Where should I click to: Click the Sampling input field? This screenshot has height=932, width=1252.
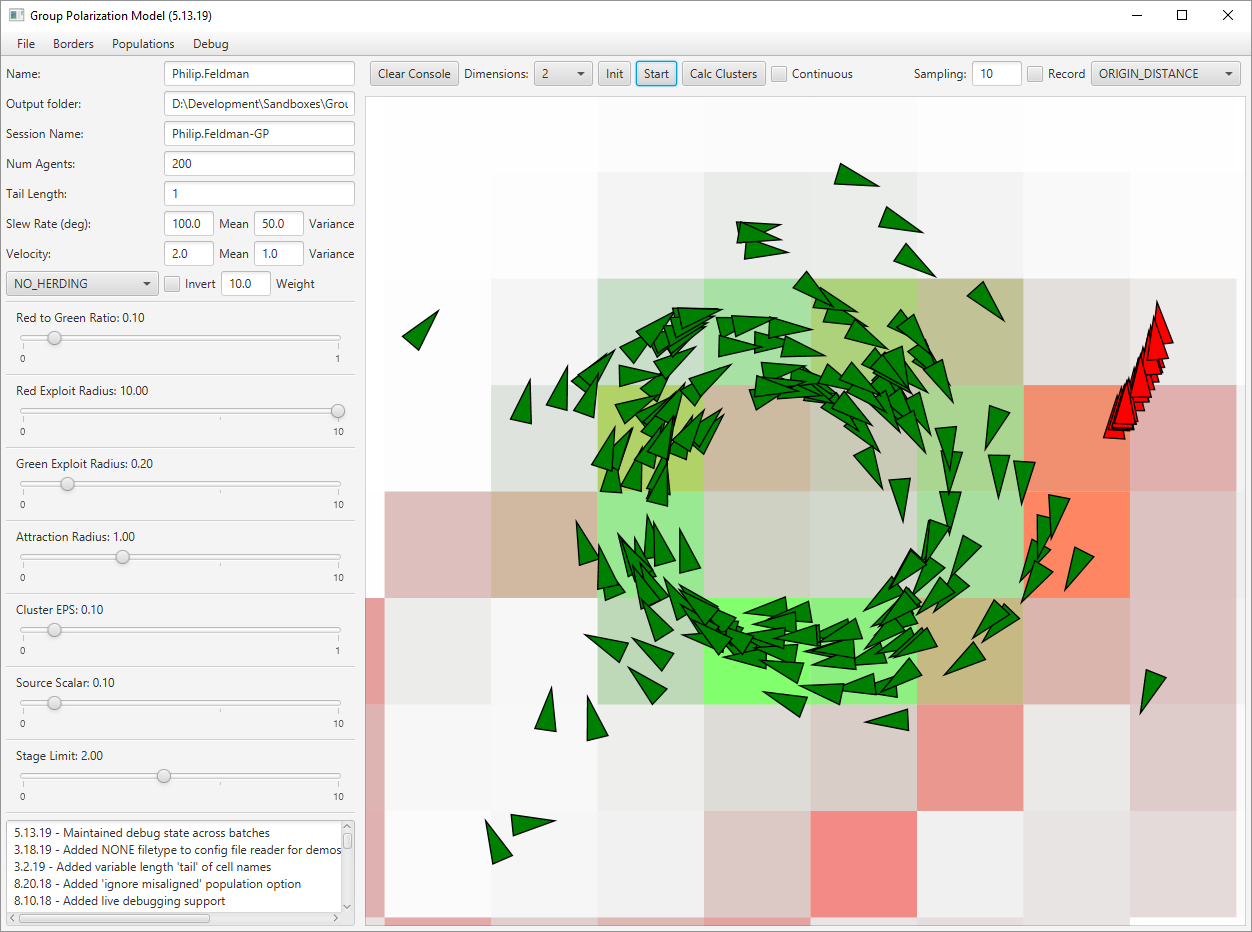[997, 74]
